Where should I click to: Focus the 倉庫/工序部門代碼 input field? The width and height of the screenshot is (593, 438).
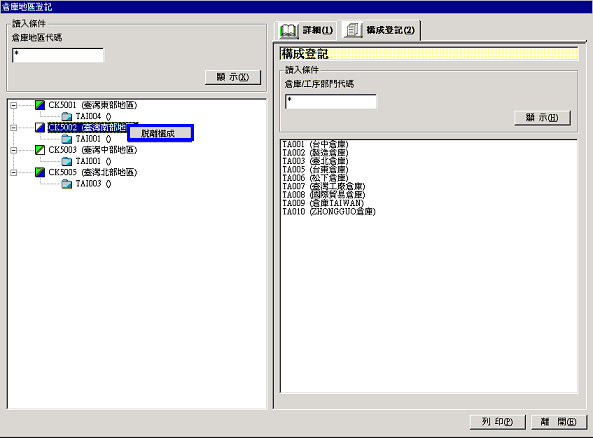331,101
